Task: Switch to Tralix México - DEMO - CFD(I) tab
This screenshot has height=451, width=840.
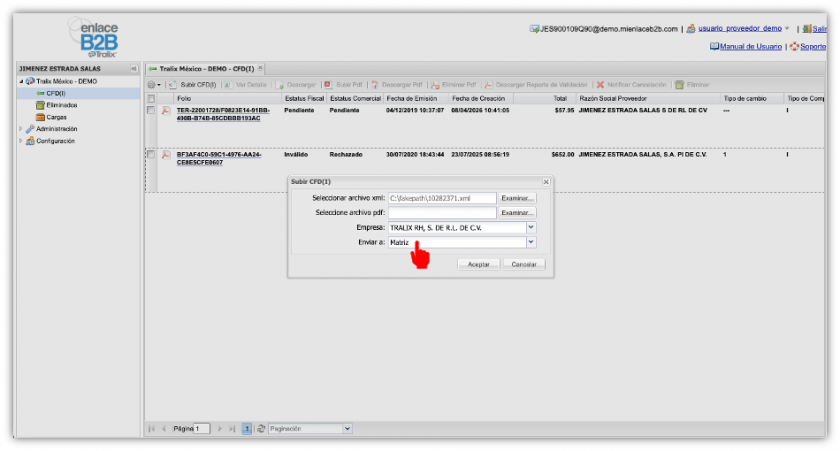Action: click(204, 68)
